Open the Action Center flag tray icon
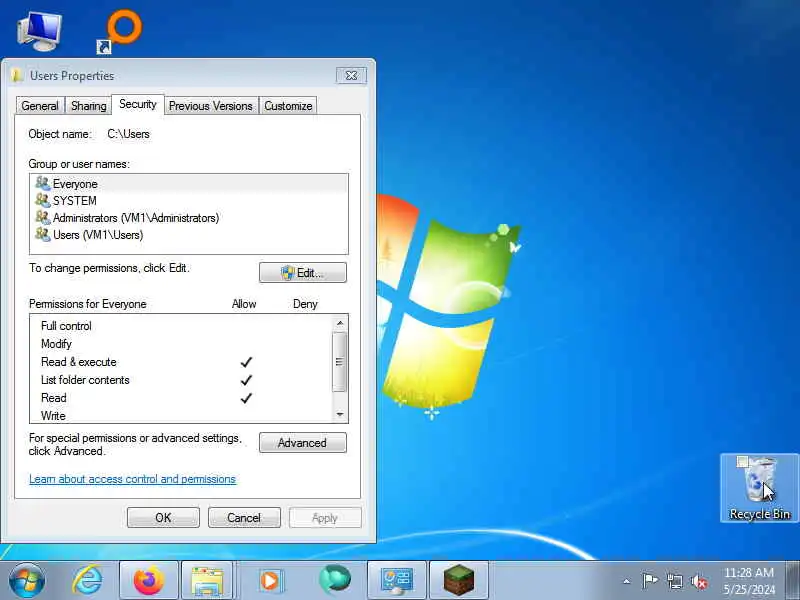The height and width of the screenshot is (600, 800). pyautogui.click(x=649, y=581)
